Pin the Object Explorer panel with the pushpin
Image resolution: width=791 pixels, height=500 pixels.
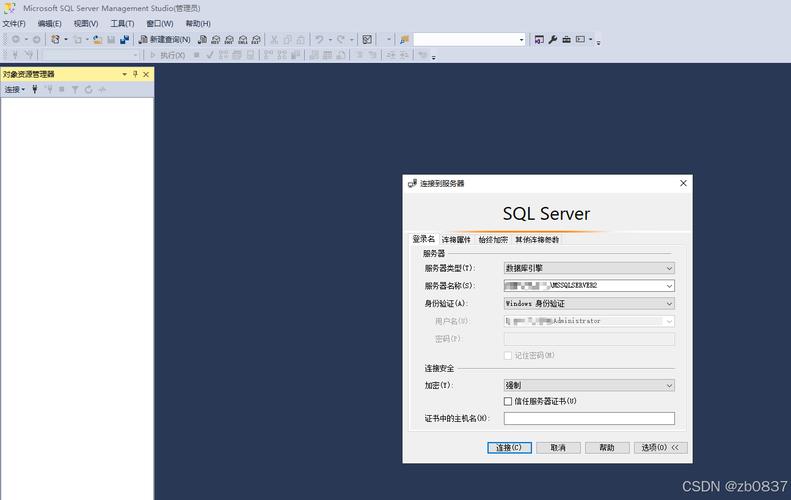coord(135,74)
